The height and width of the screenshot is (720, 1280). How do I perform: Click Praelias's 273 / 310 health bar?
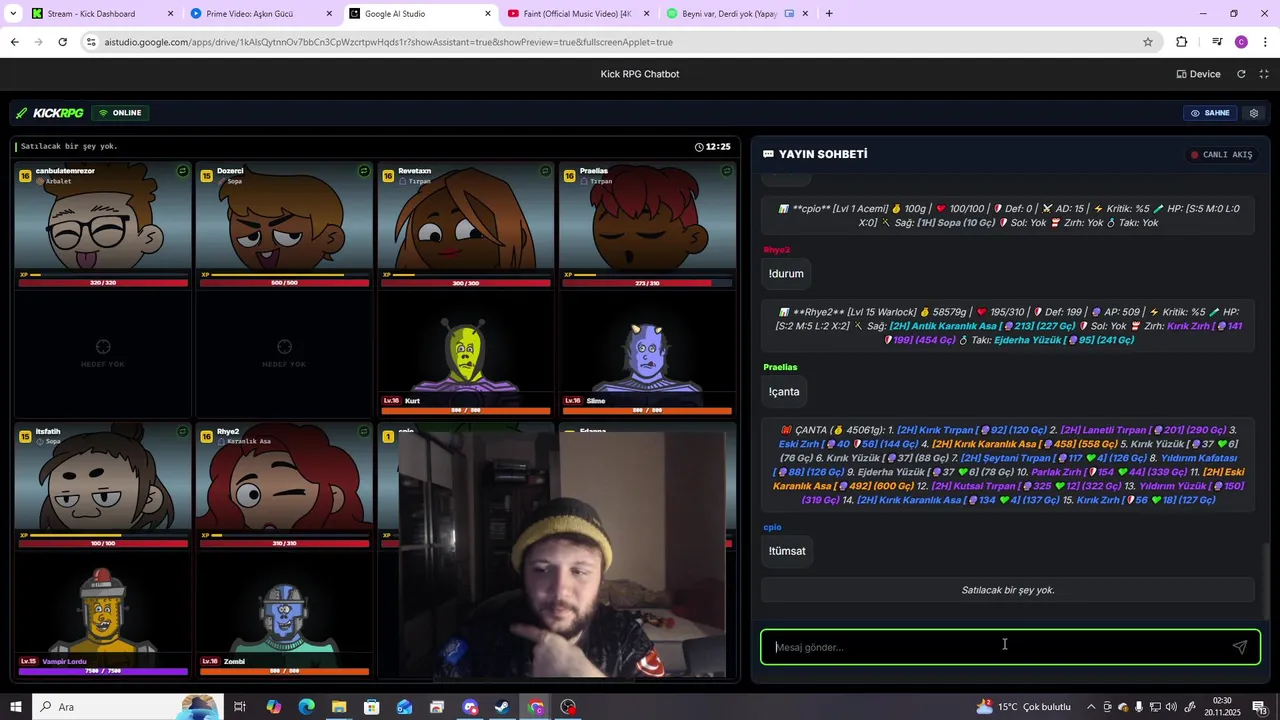647,283
